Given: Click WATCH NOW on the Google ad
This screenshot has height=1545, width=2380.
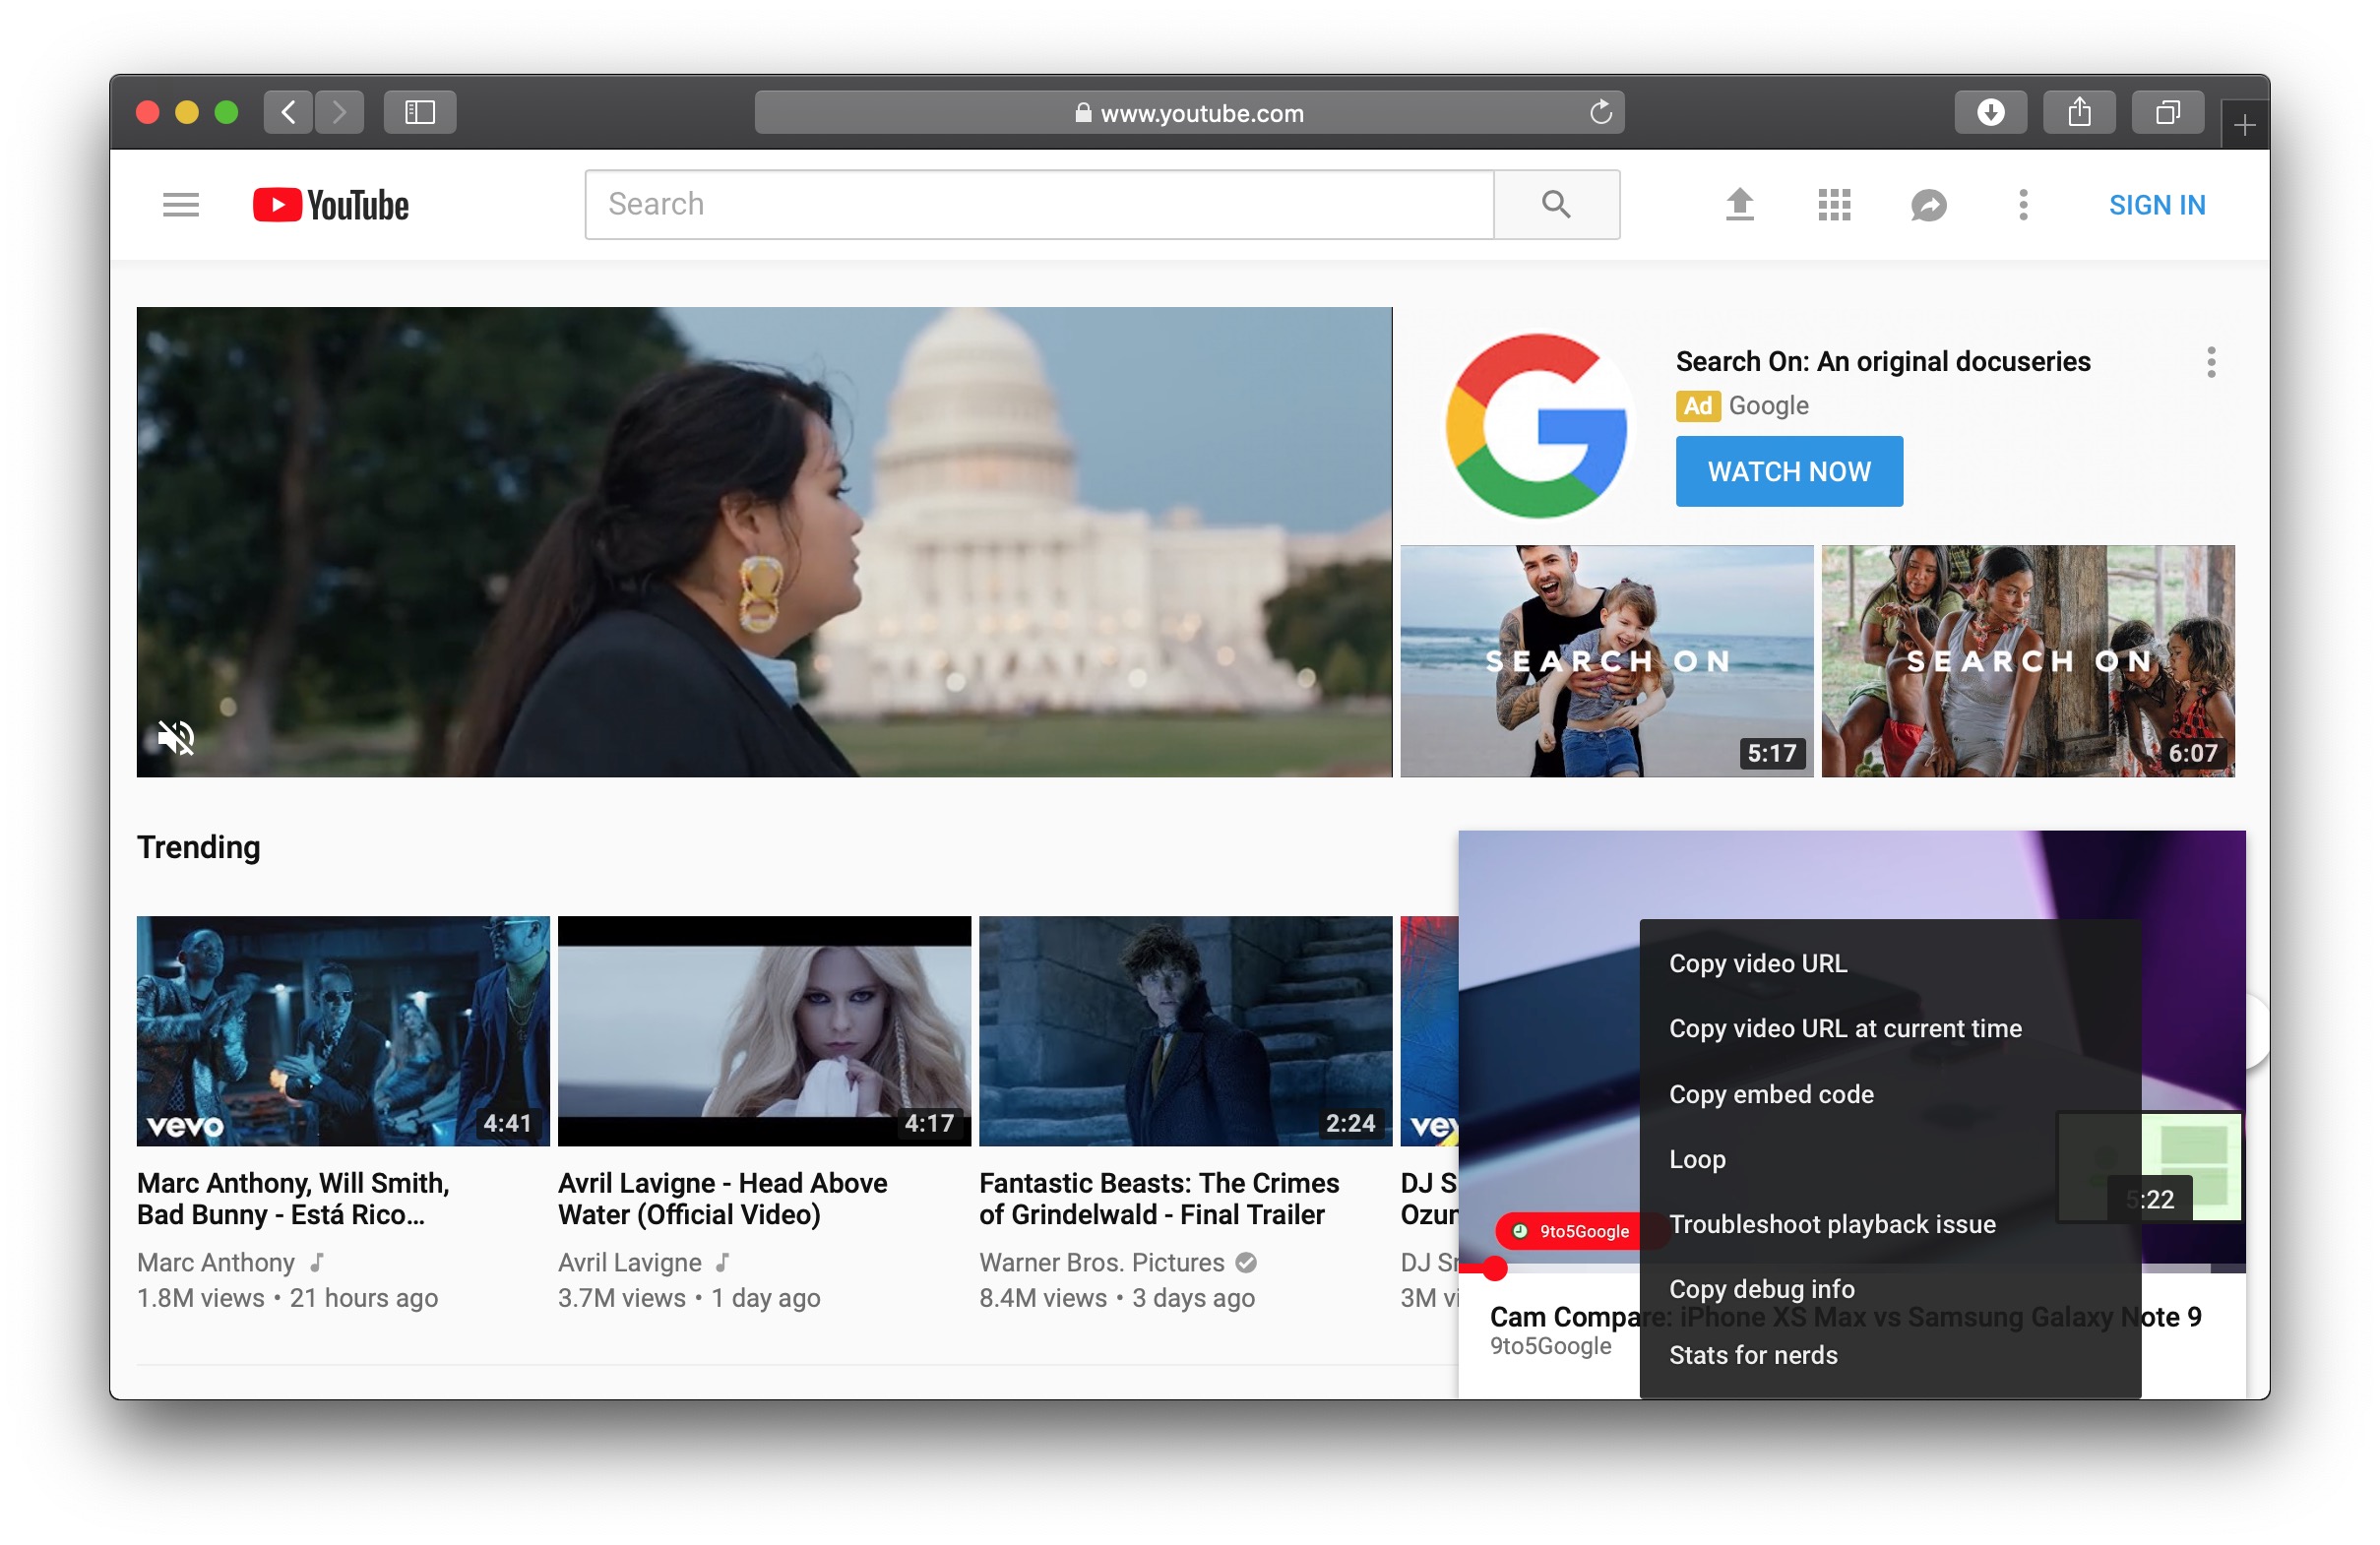Looking at the screenshot, I should (1788, 471).
